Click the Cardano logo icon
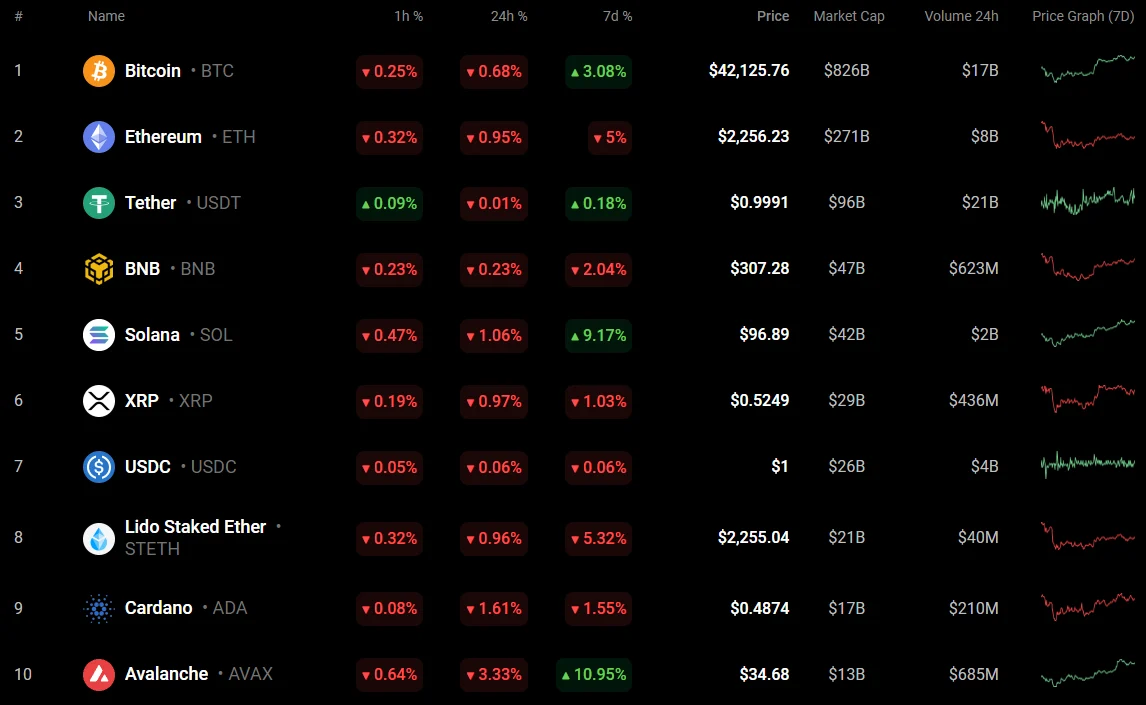1146x705 pixels. (99, 608)
